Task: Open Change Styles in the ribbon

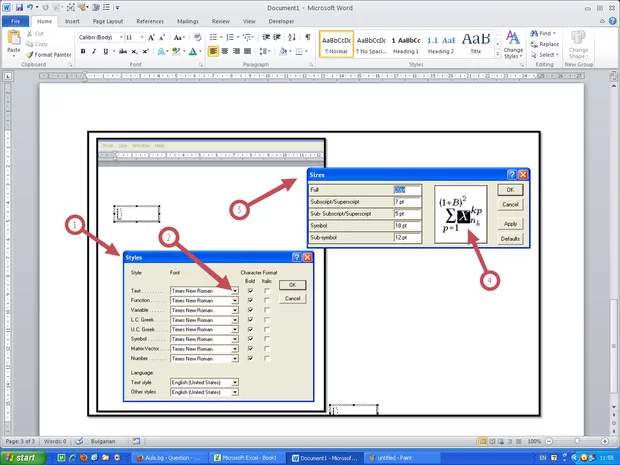Action: coord(513,44)
